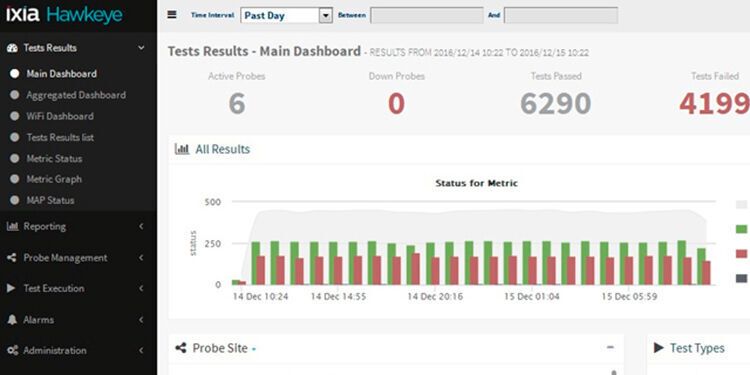Open MAP Status menu item
Screen dimensions: 750x375
(x=50, y=200)
